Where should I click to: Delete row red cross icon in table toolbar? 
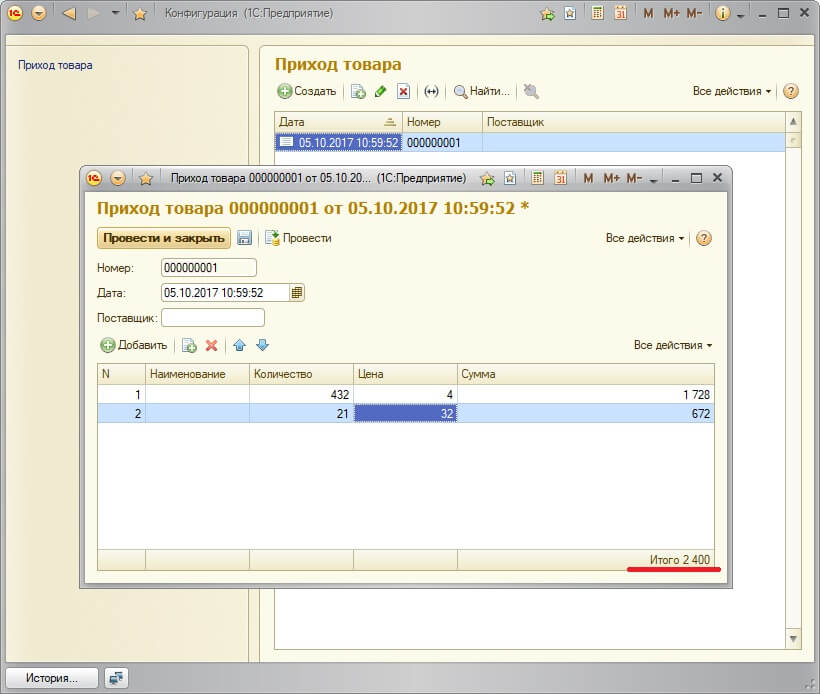[211, 345]
